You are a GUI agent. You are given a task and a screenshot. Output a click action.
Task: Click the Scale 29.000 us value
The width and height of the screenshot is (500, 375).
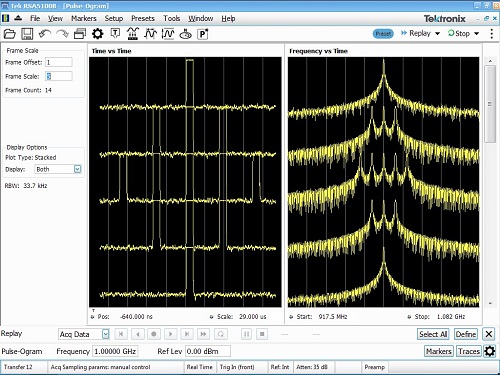252,316
